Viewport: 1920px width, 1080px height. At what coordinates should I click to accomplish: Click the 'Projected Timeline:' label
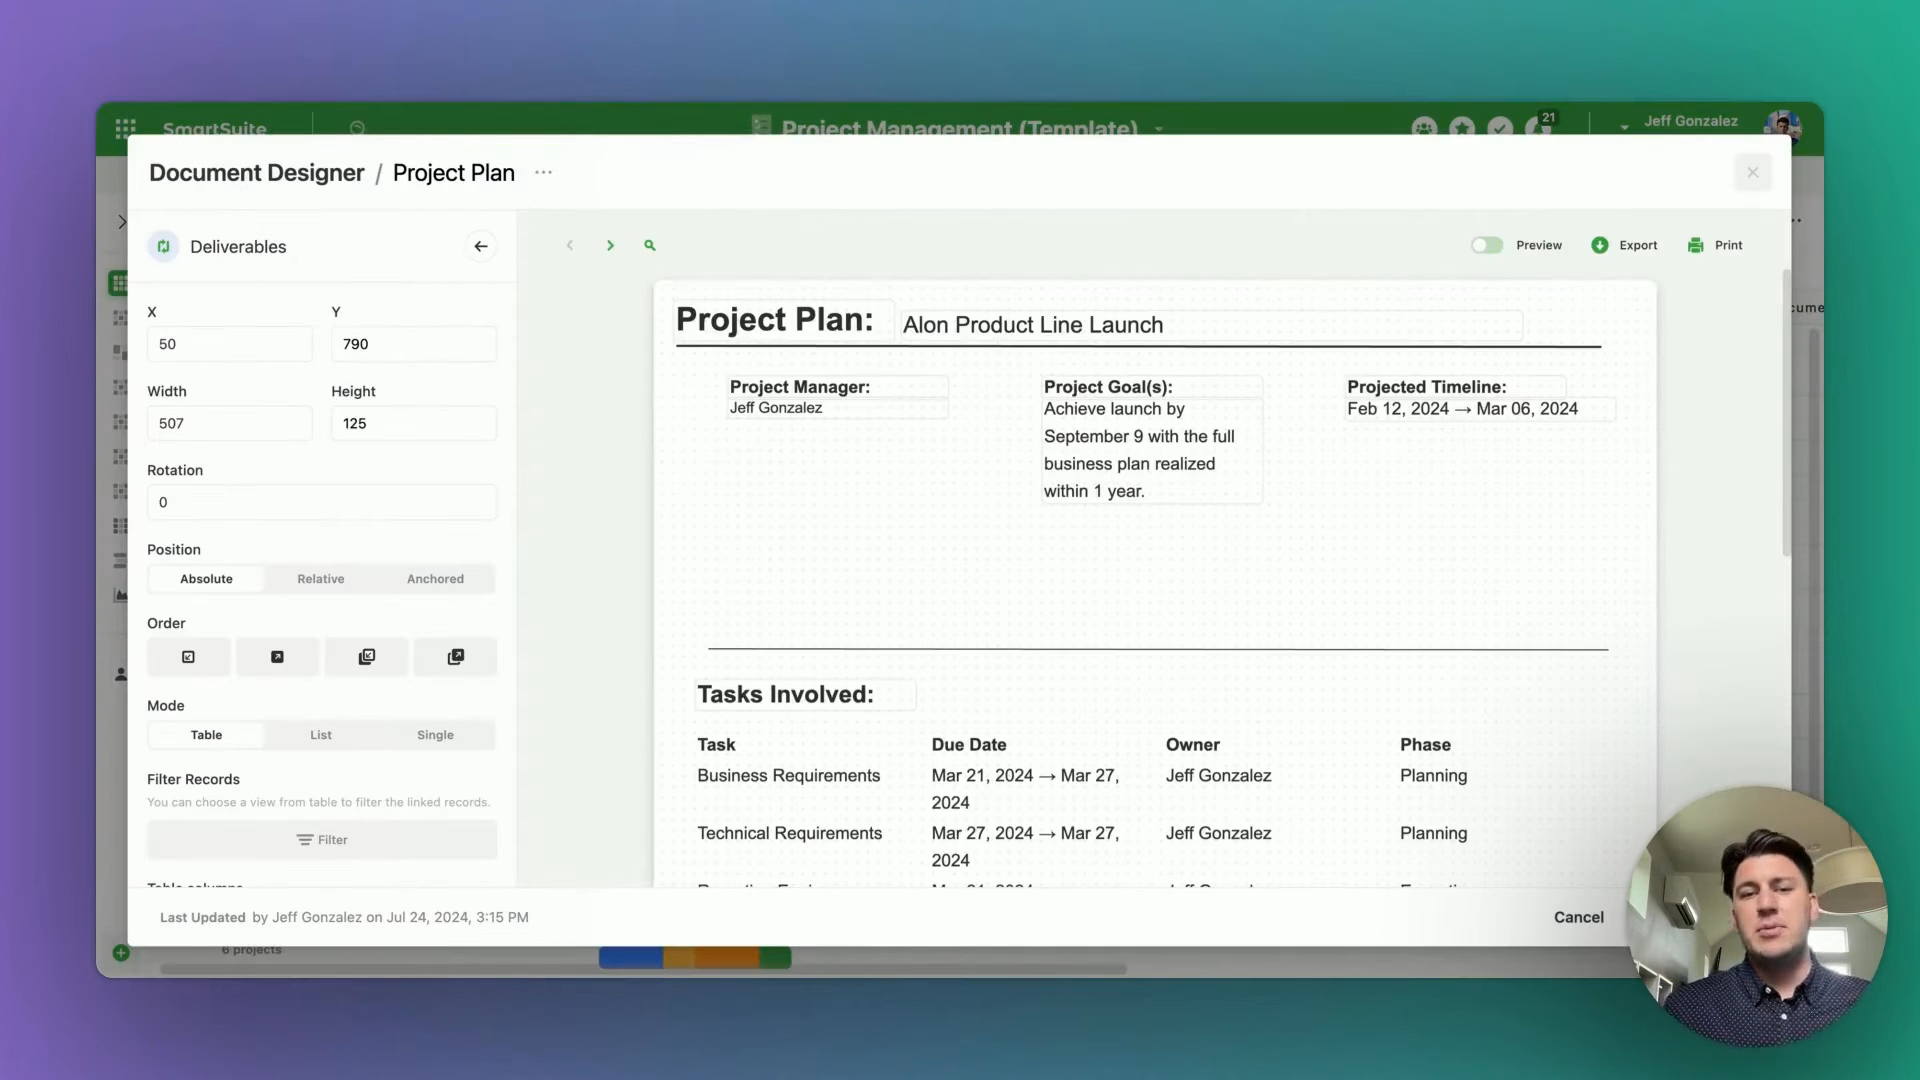coord(1427,387)
